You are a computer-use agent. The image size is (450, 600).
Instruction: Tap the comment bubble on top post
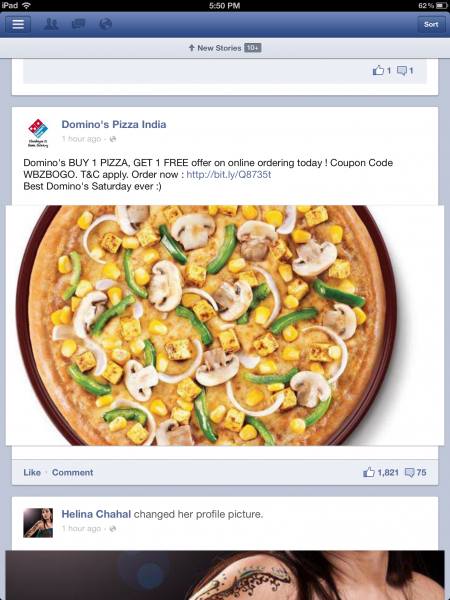pyautogui.click(x=405, y=70)
